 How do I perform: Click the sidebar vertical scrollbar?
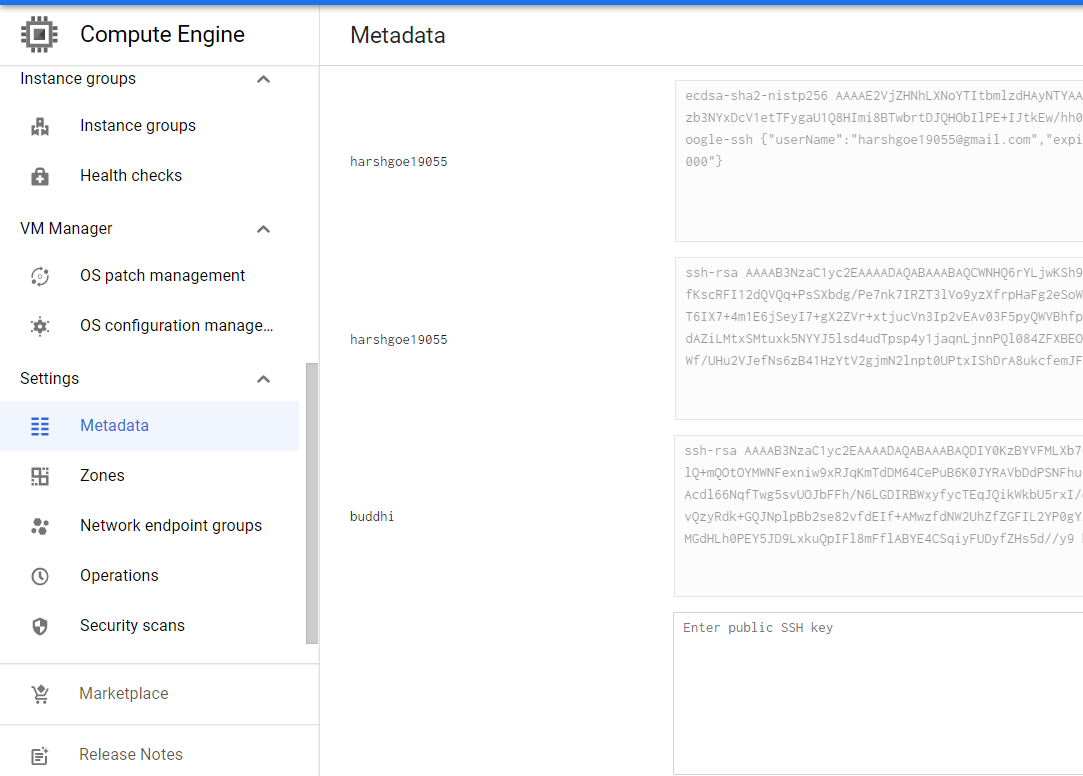point(312,503)
